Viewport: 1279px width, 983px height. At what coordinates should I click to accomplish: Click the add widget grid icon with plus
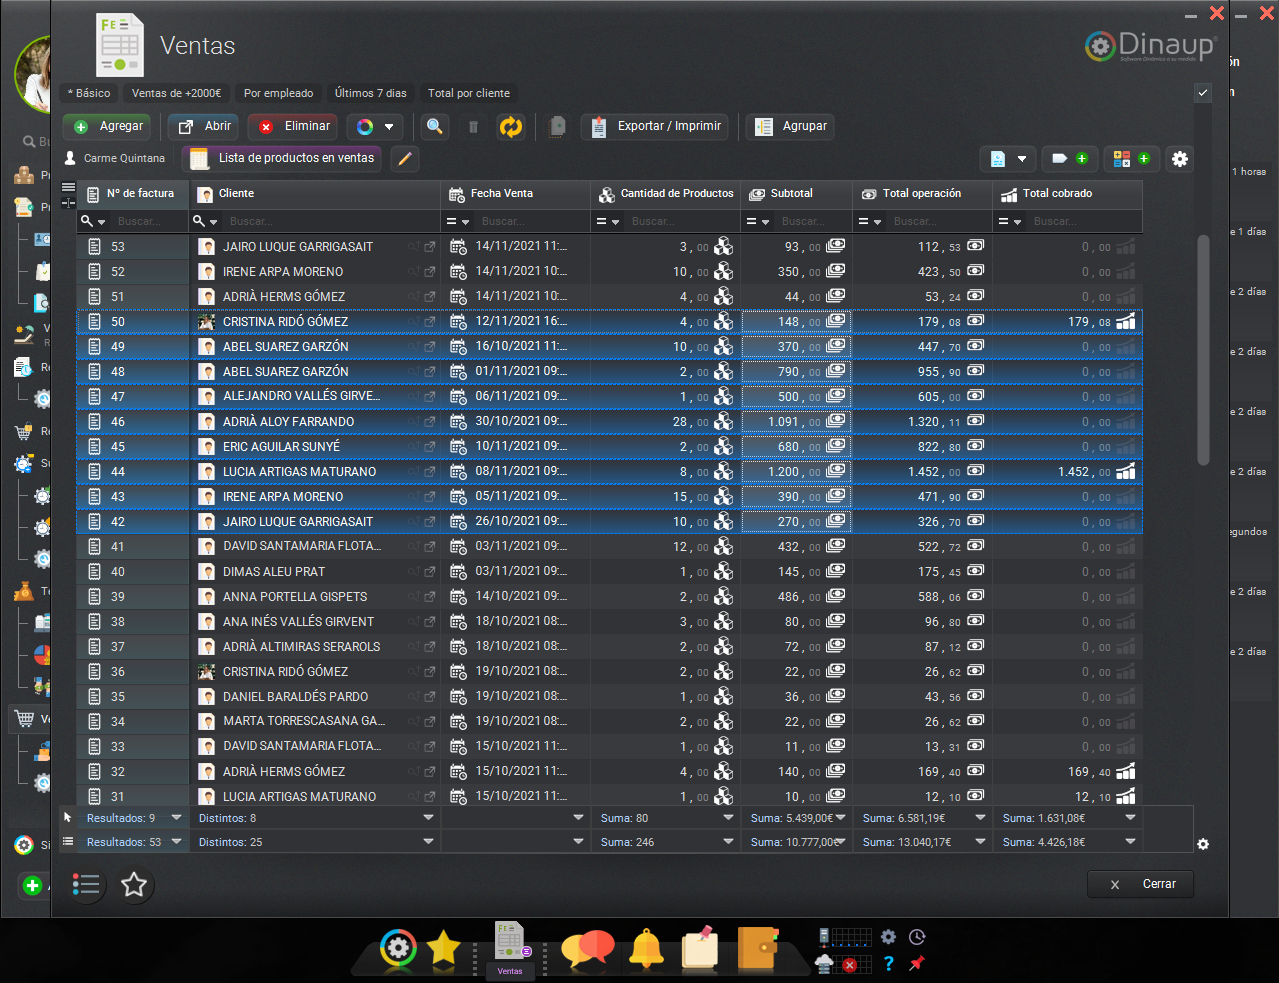click(1132, 158)
